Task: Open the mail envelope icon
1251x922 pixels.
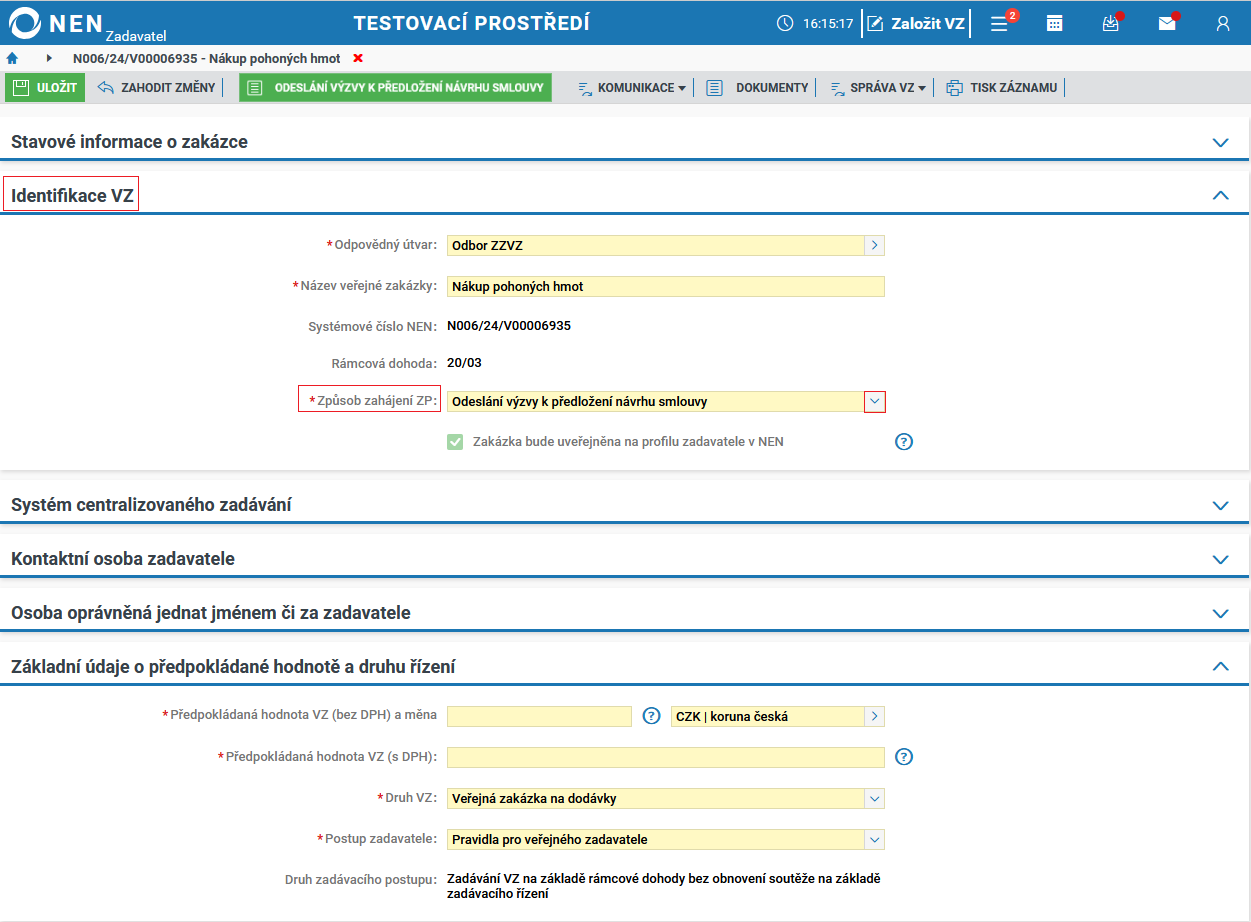Action: pos(1167,23)
